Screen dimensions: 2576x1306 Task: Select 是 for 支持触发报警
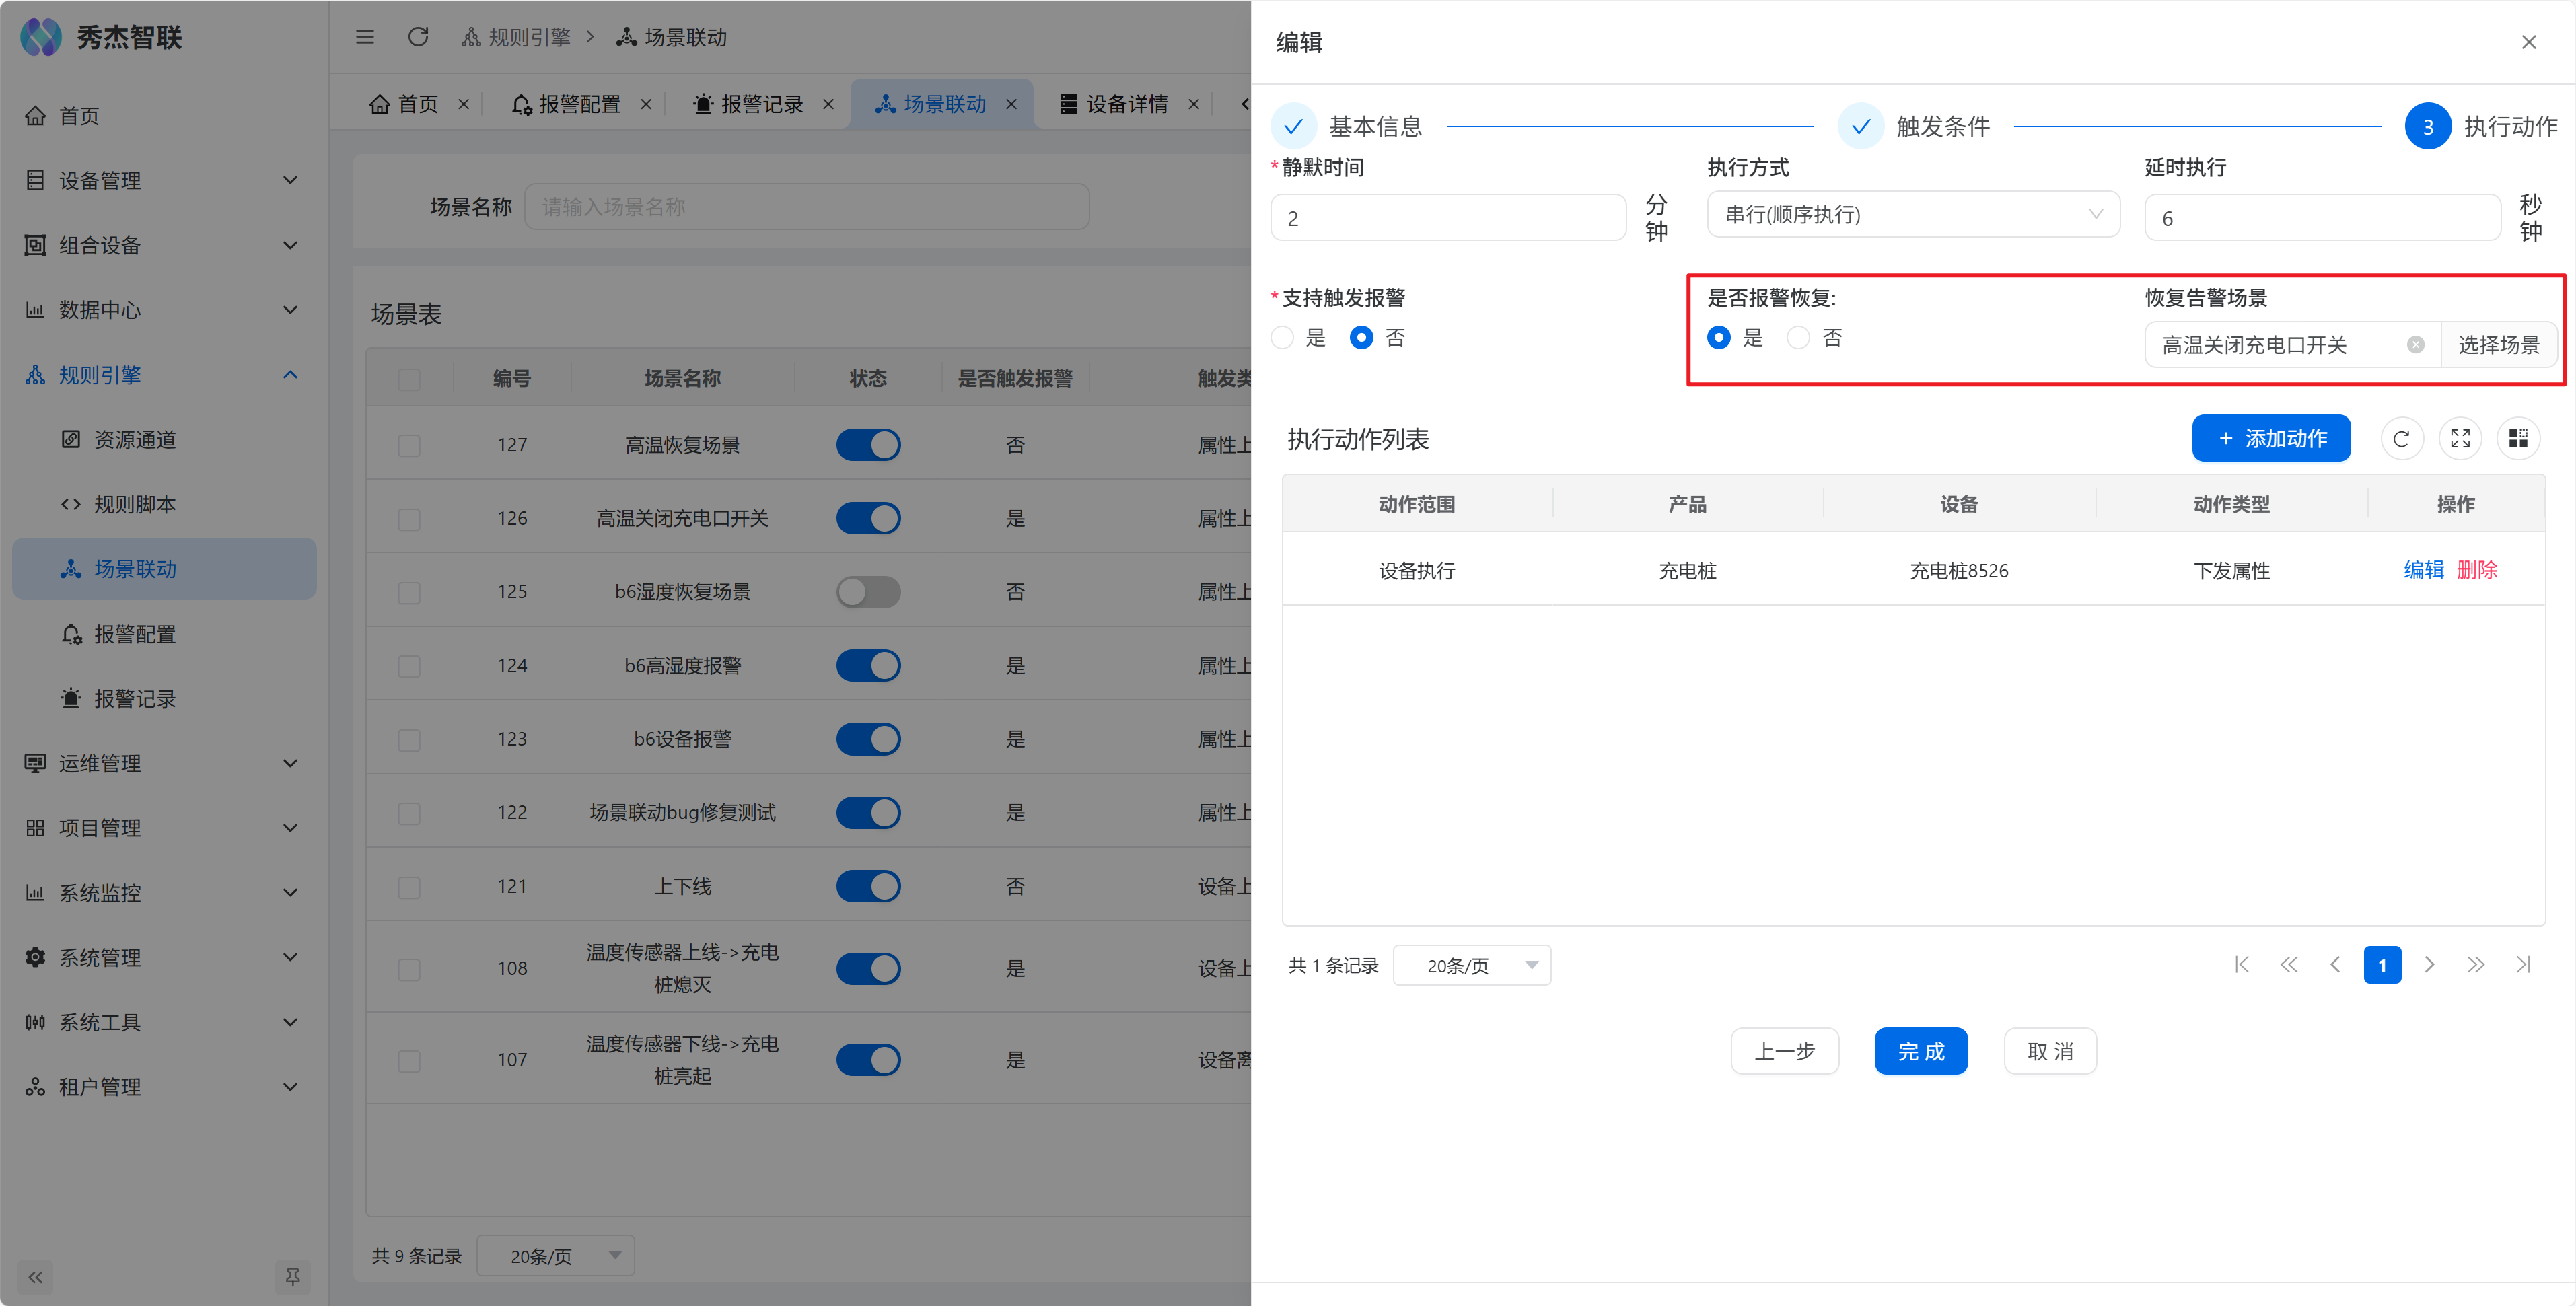click(x=1283, y=338)
